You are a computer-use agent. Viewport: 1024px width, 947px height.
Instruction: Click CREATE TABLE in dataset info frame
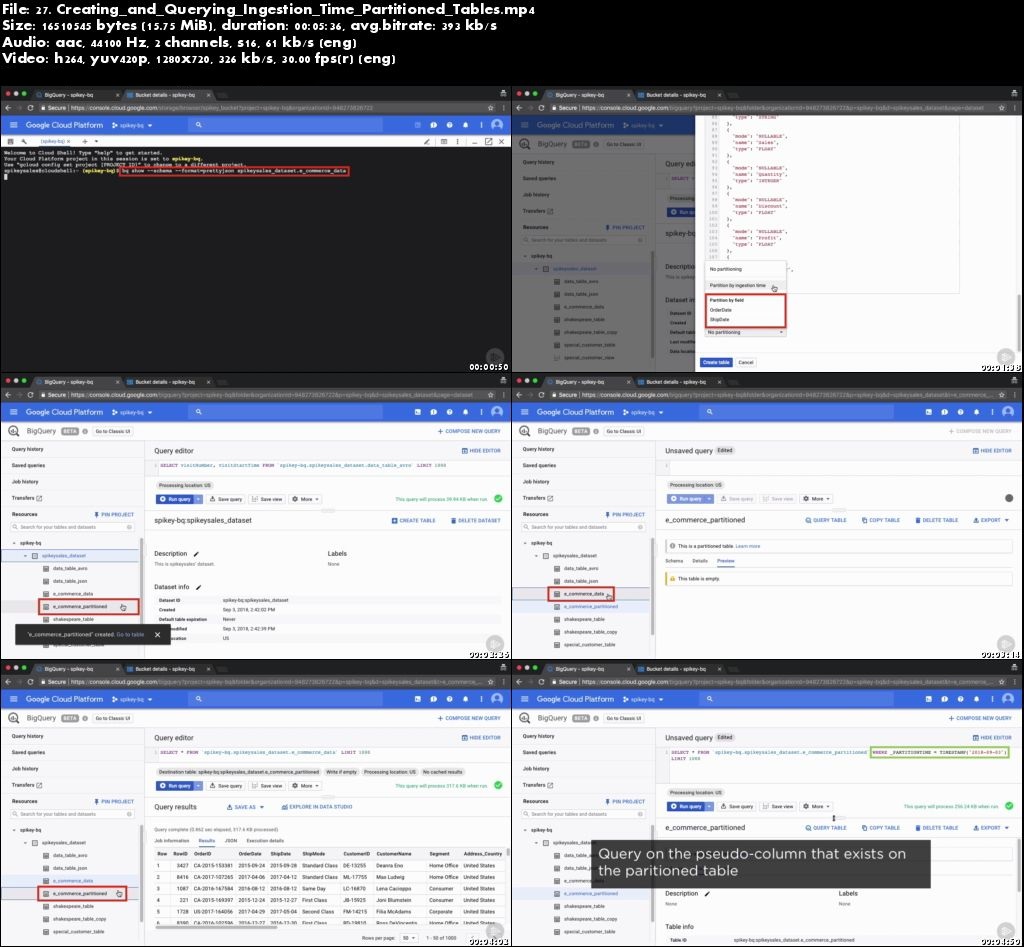413,521
